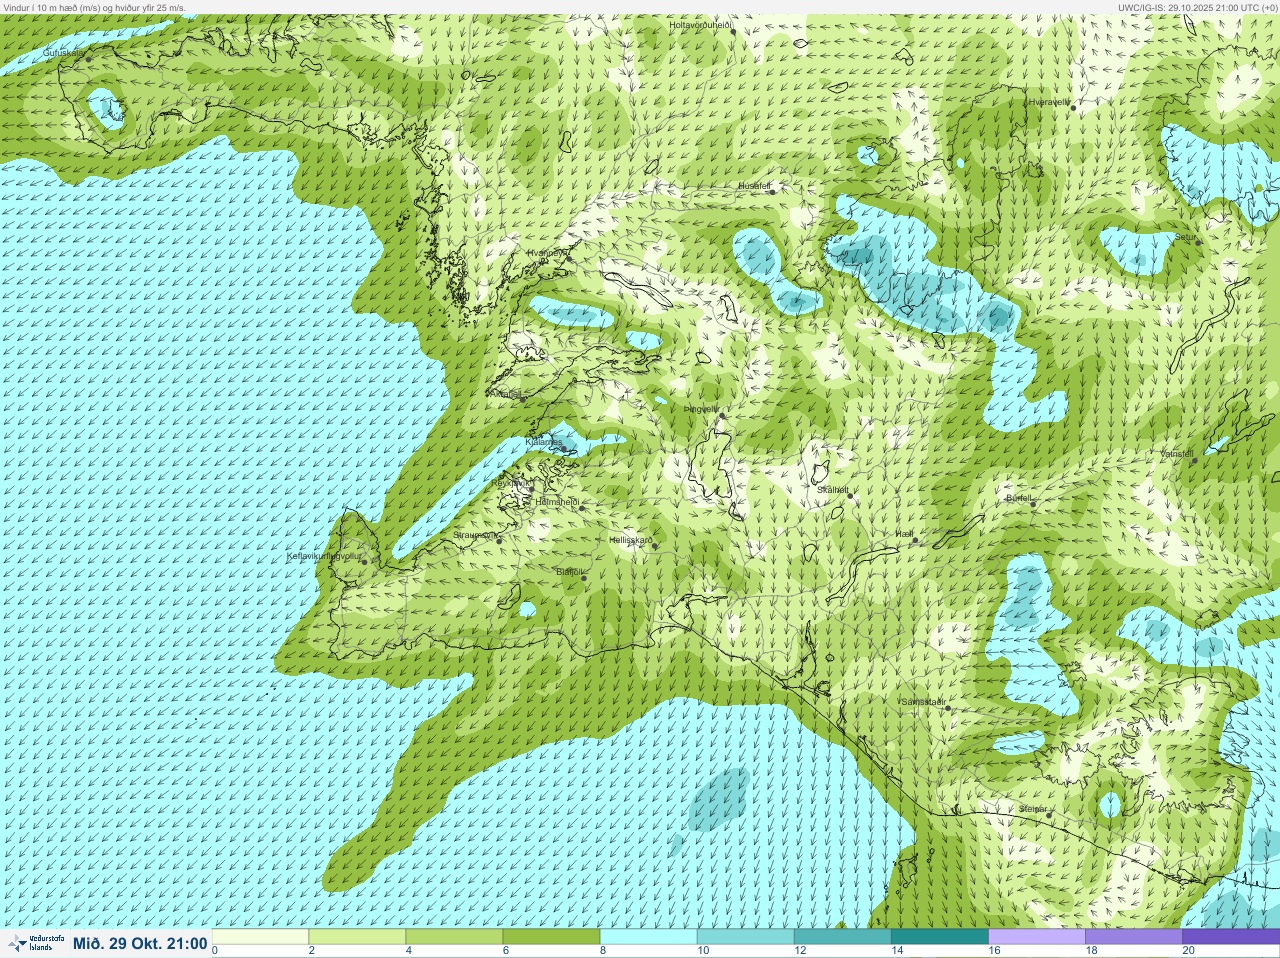1280x958 pixels.
Task: Select the Vatnsfell station label
Action: tap(1177, 453)
